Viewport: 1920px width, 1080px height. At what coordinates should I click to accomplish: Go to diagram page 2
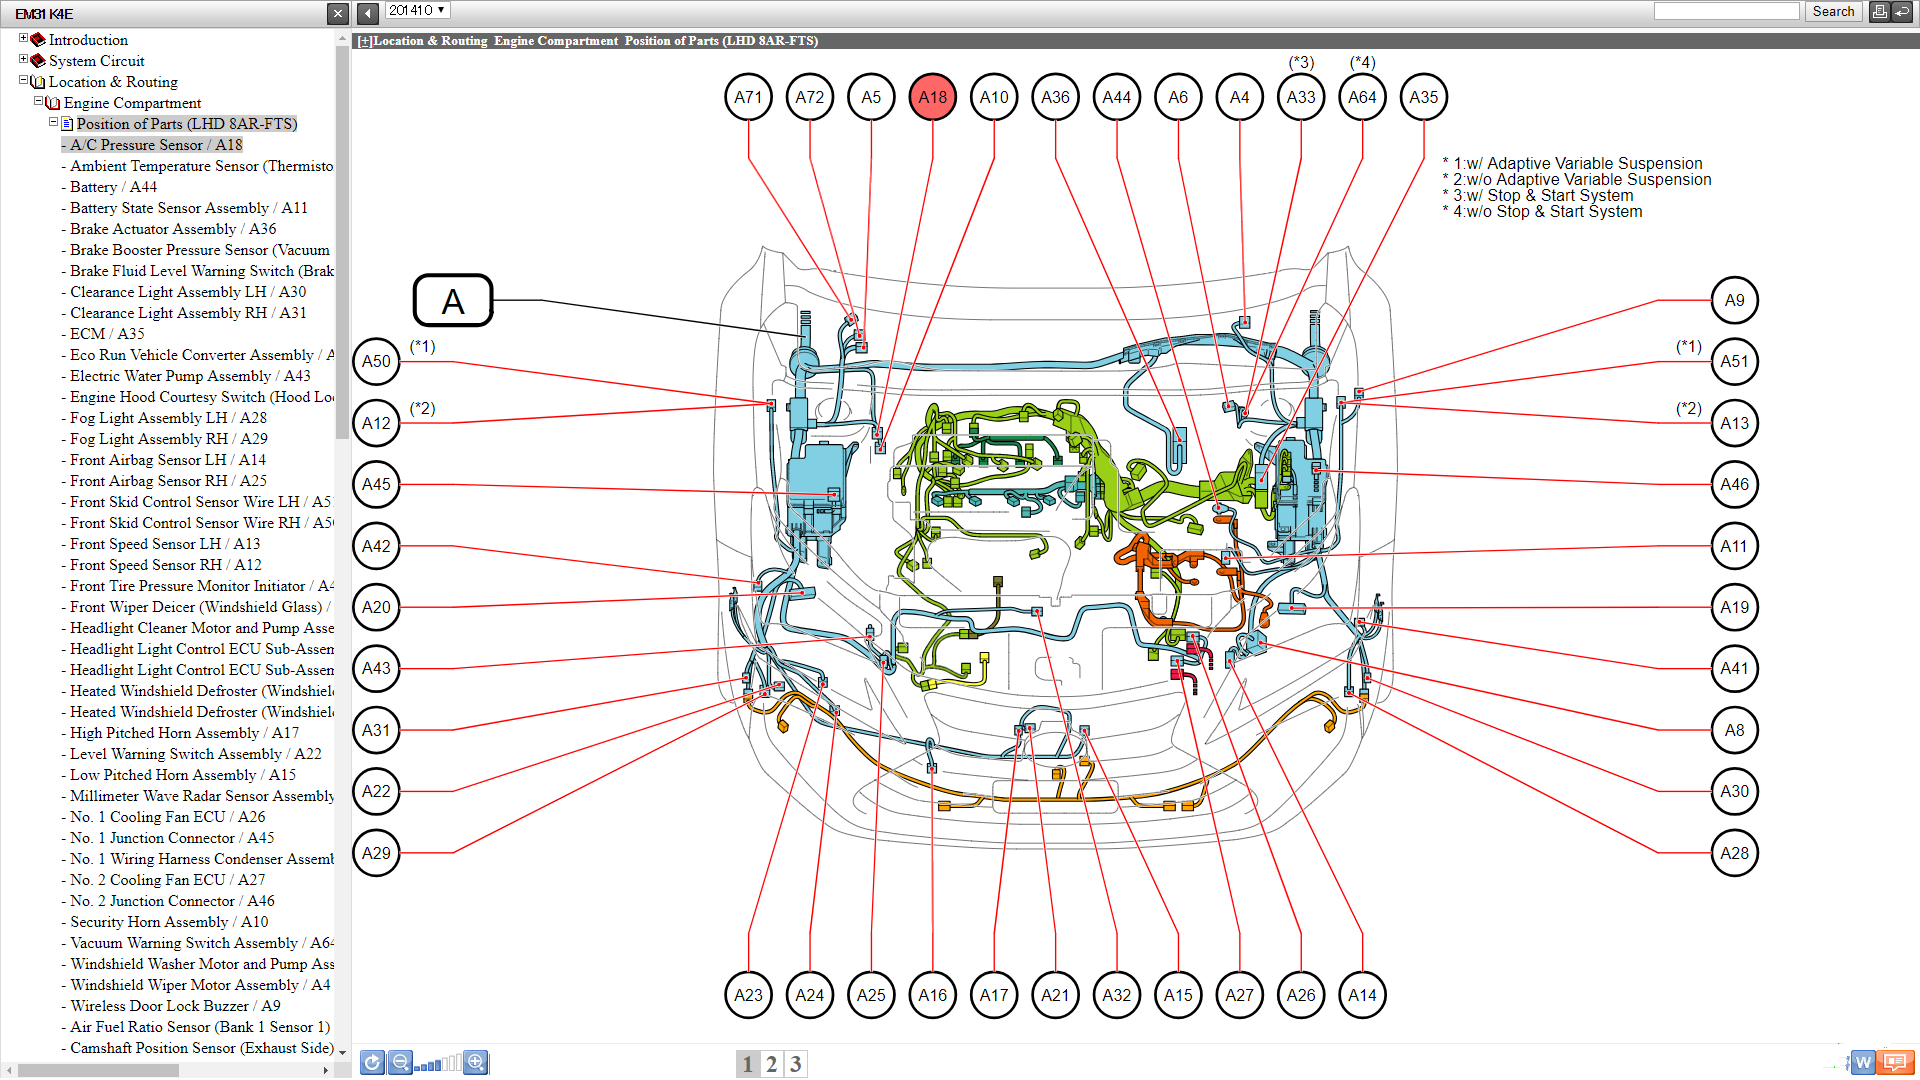click(771, 1064)
